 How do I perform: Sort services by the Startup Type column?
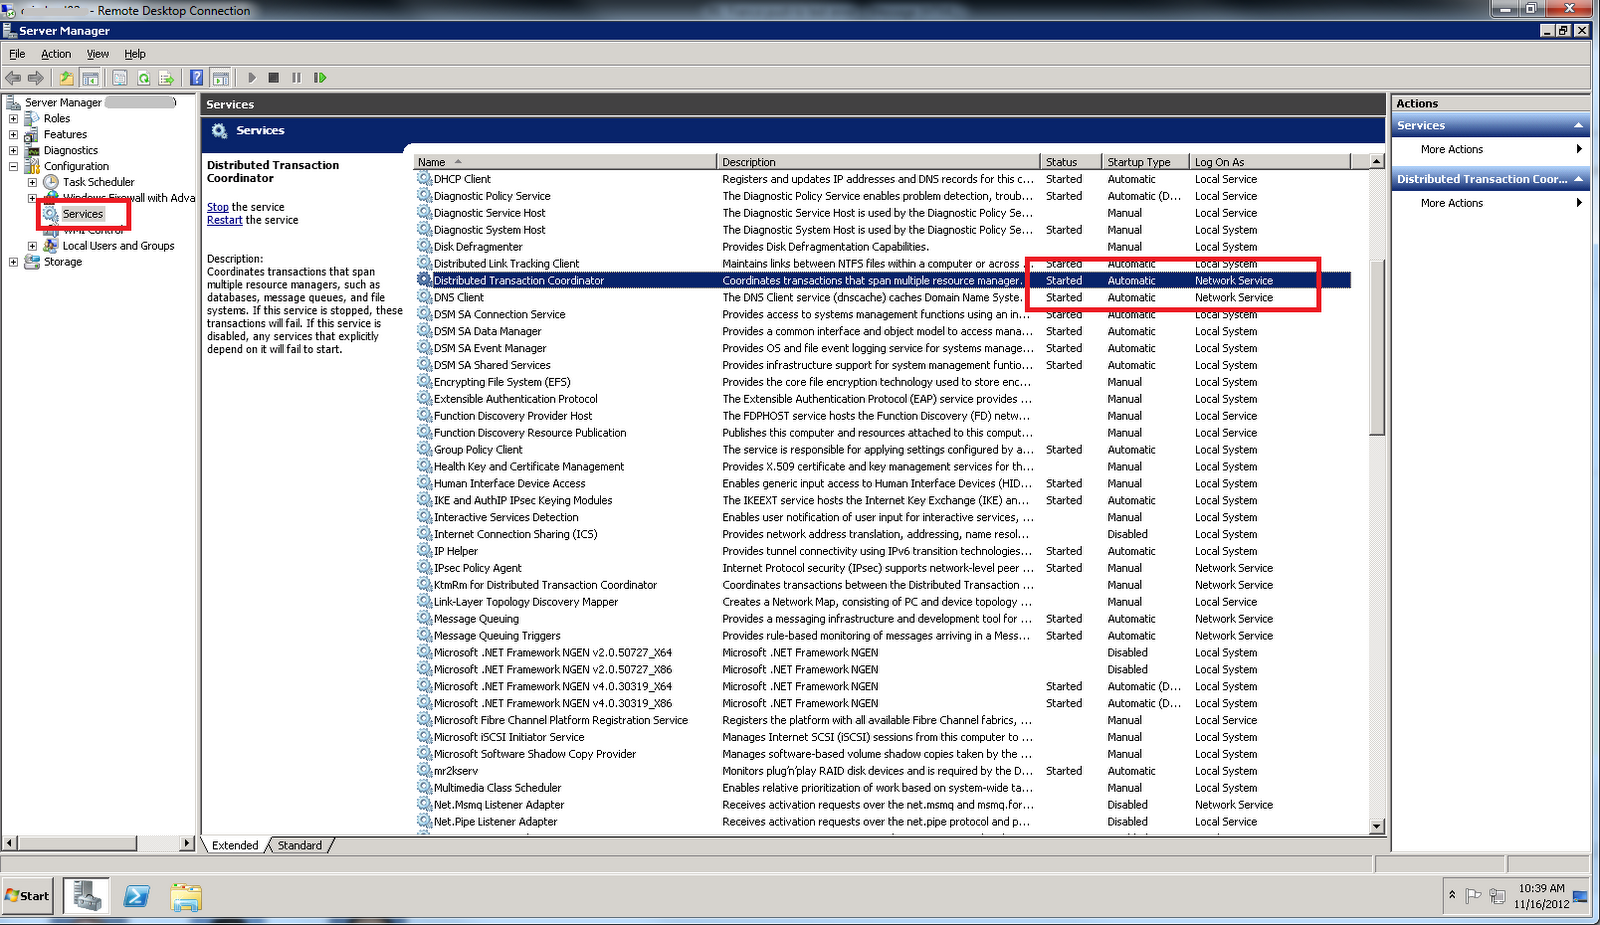(x=1145, y=162)
